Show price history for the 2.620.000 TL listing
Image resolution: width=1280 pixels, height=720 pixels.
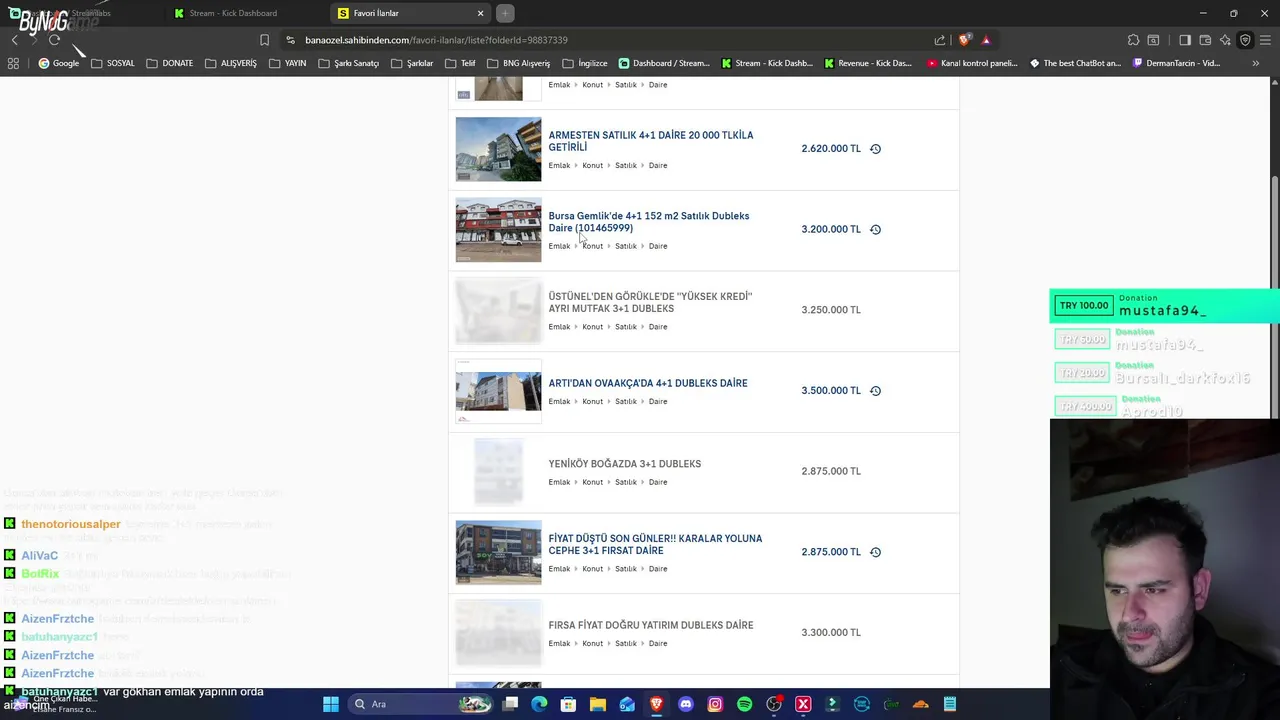click(875, 148)
